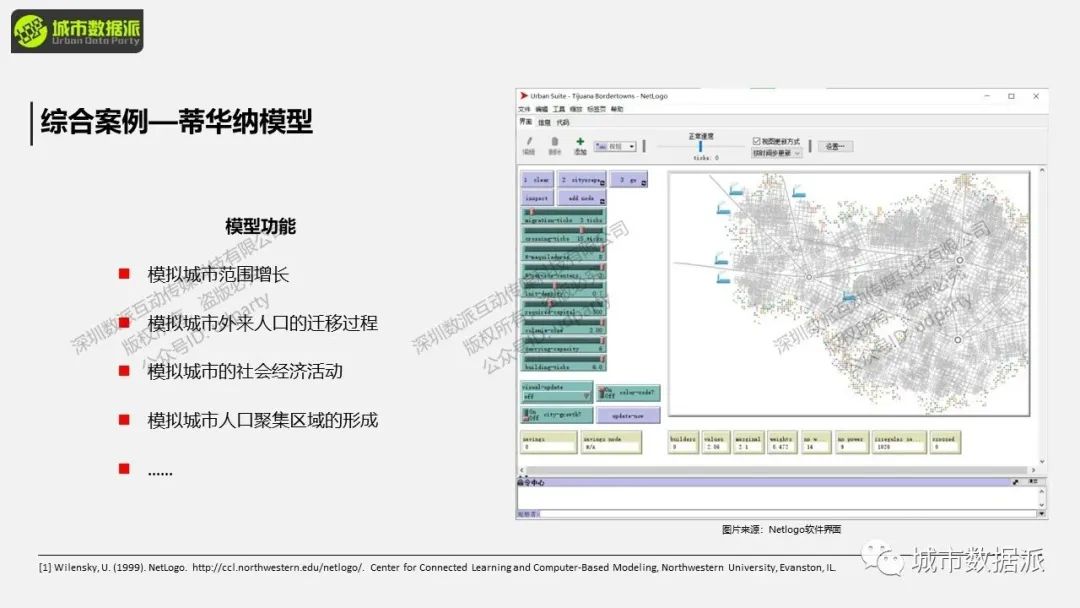
Task: Click the builders monitor
Action: pyautogui.click(x=683, y=442)
